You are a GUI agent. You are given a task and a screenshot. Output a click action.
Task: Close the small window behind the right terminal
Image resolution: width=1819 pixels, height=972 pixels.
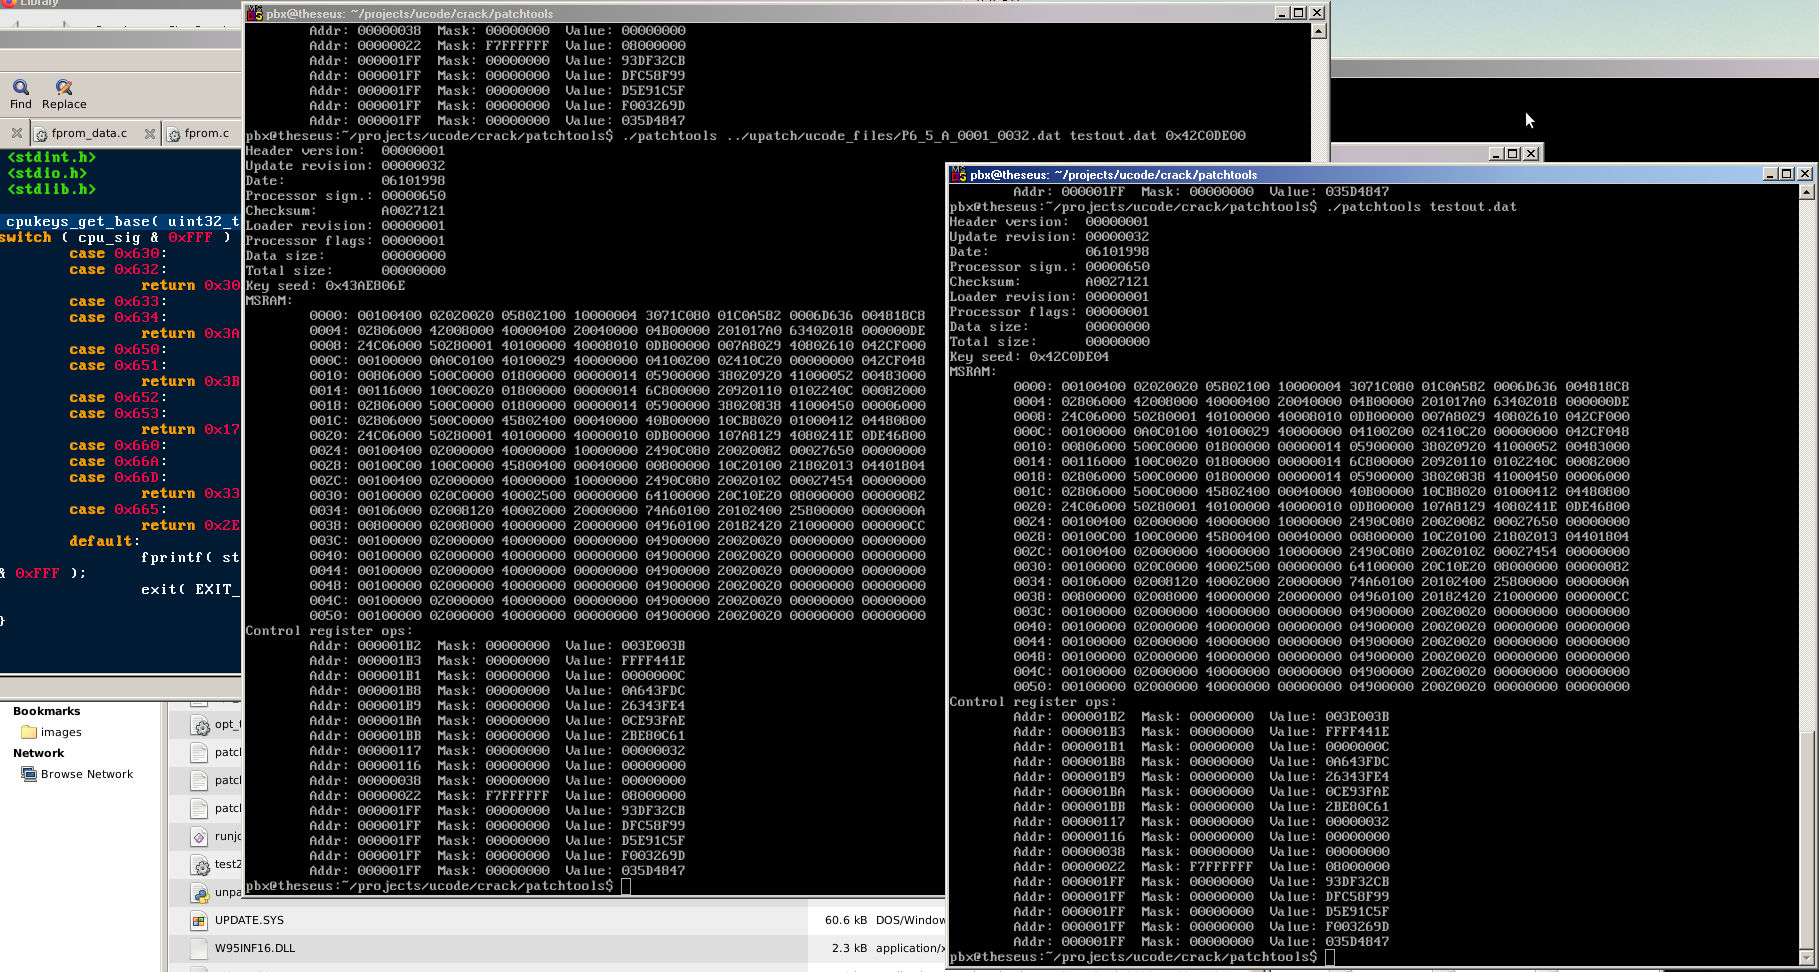[1531, 153]
